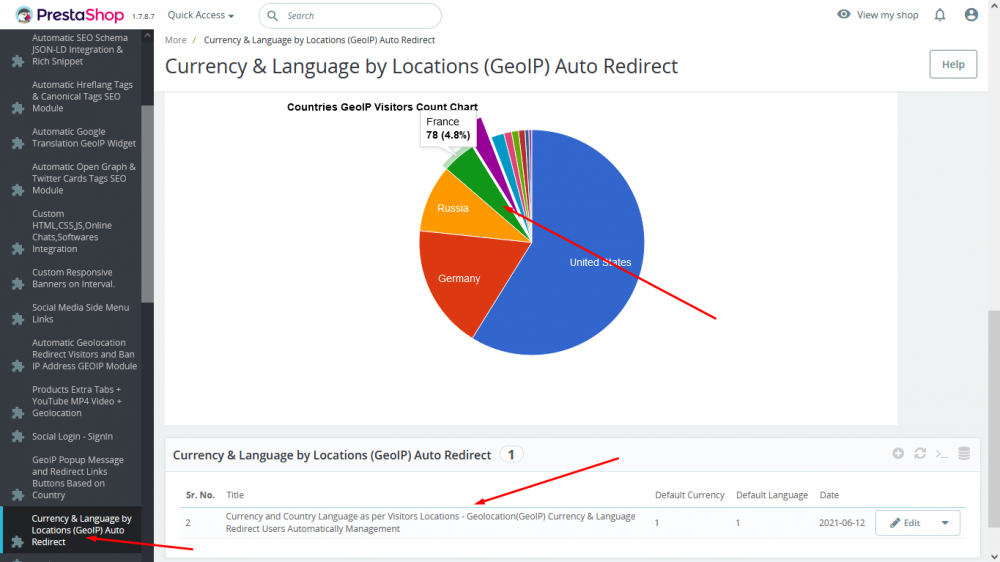This screenshot has height=562, width=1000.
Task: Open Automatic Hreflang Tags & Canonical Tags module
Action: [82, 96]
